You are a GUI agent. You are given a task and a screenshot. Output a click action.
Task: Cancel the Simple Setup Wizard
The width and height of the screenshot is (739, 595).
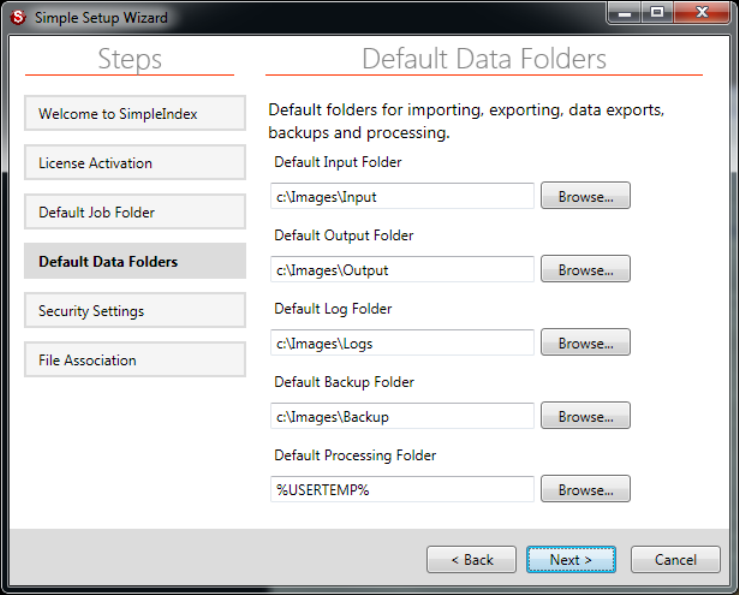tap(675, 560)
